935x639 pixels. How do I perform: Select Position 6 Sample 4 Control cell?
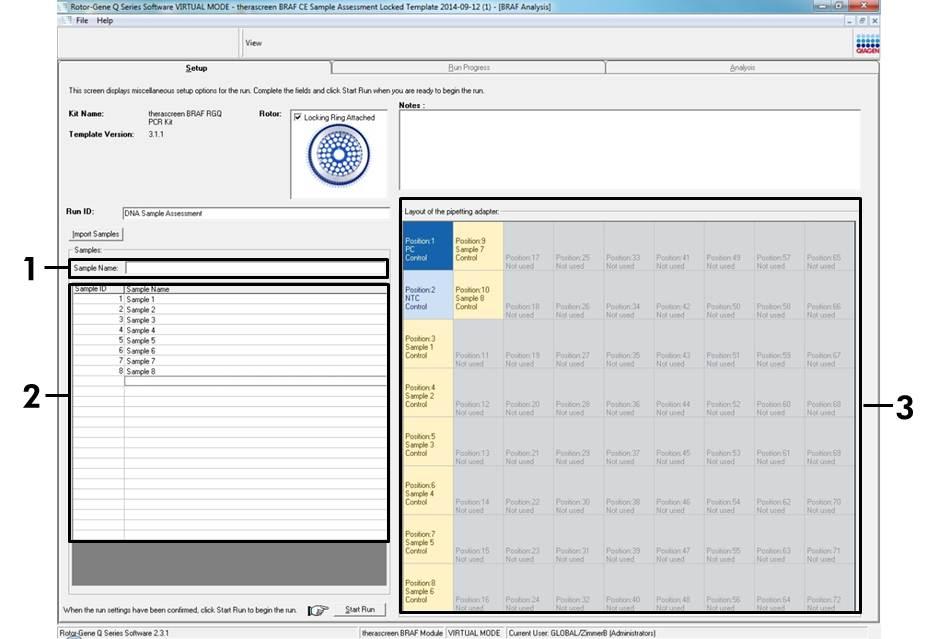pyautogui.click(x=428, y=491)
